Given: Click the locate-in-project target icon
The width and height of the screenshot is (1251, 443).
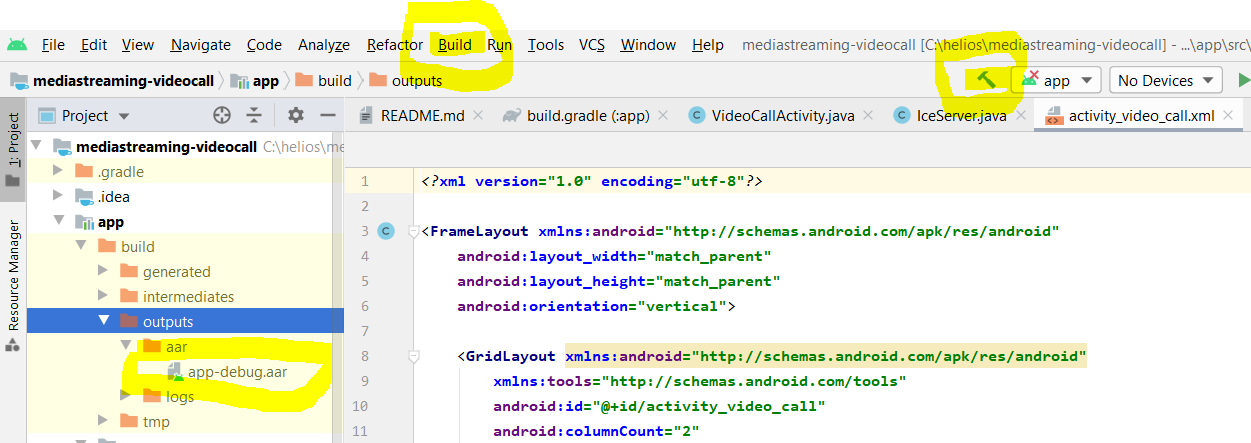Looking at the screenshot, I should tap(222, 115).
